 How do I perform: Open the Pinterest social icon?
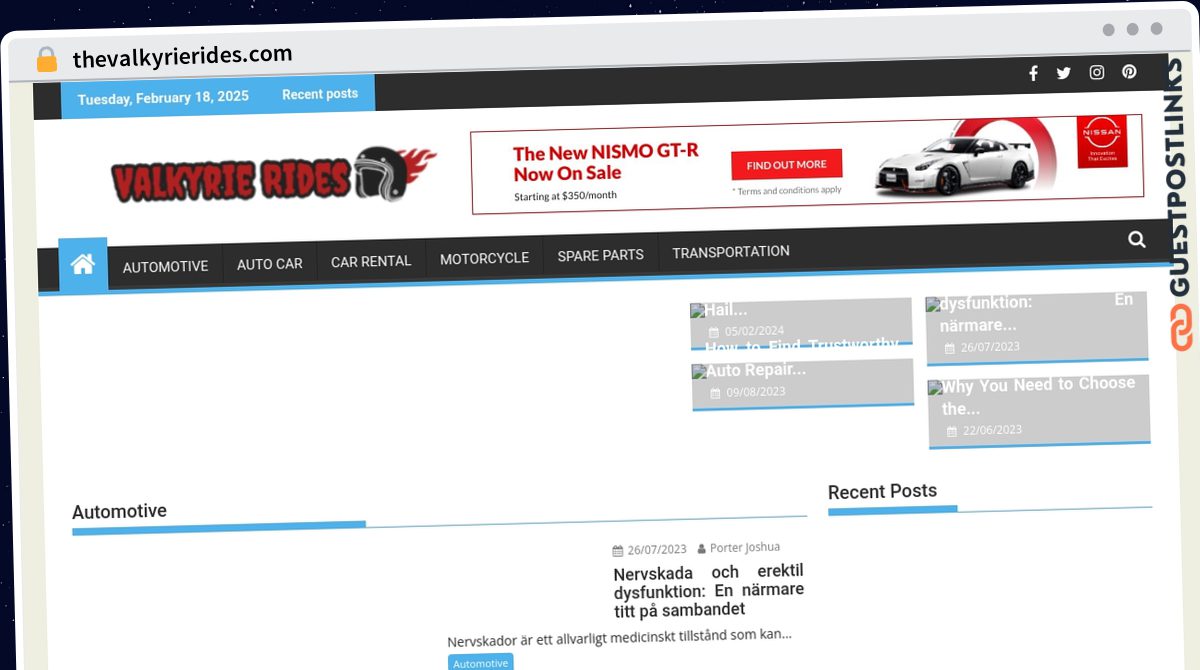[1129, 72]
